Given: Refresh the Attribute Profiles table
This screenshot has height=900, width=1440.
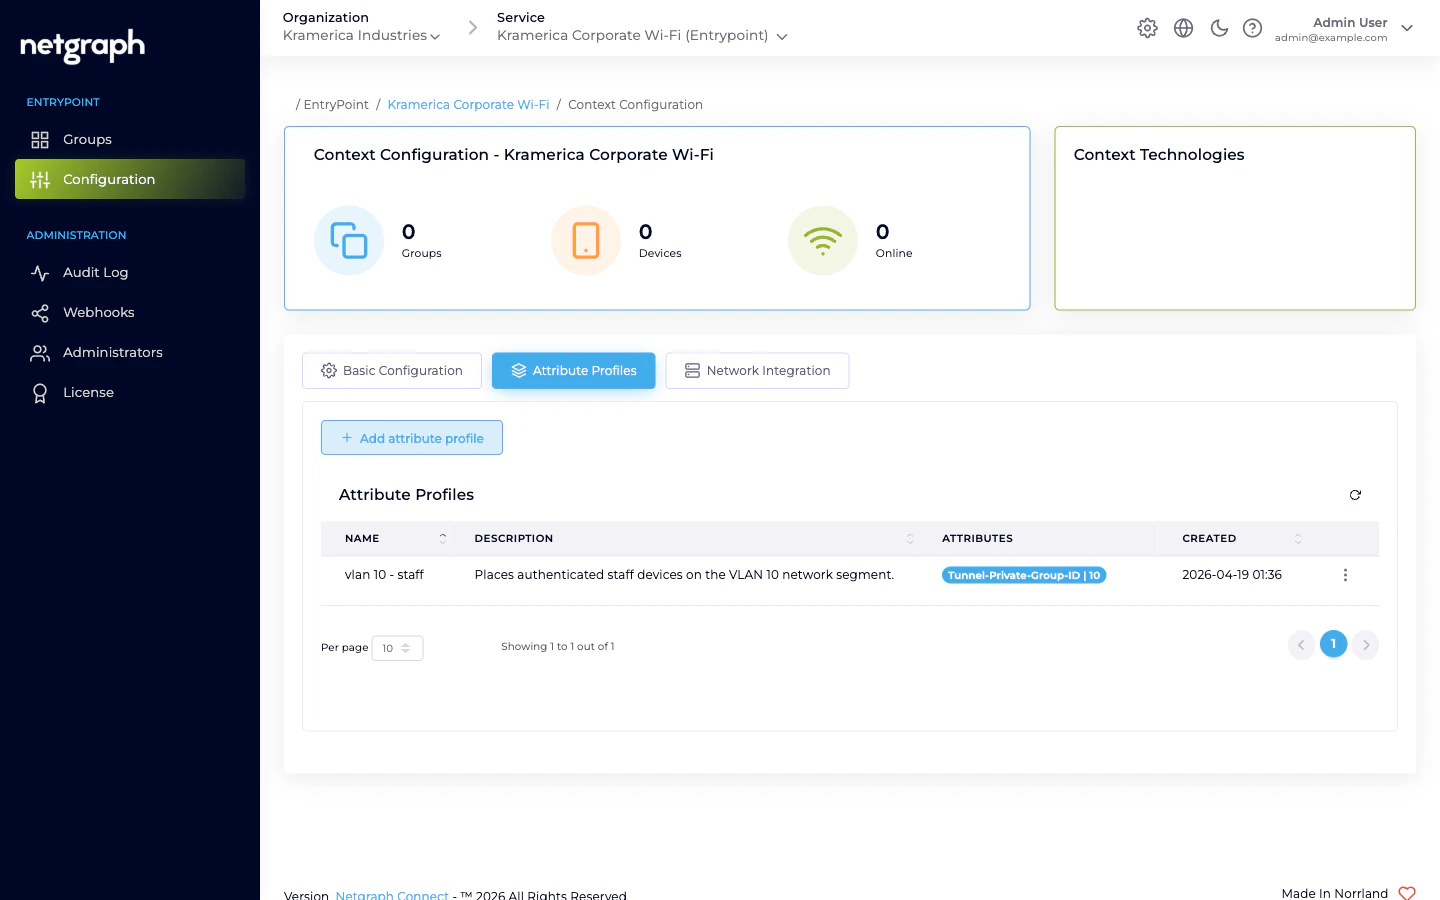Looking at the screenshot, I should pyautogui.click(x=1356, y=495).
